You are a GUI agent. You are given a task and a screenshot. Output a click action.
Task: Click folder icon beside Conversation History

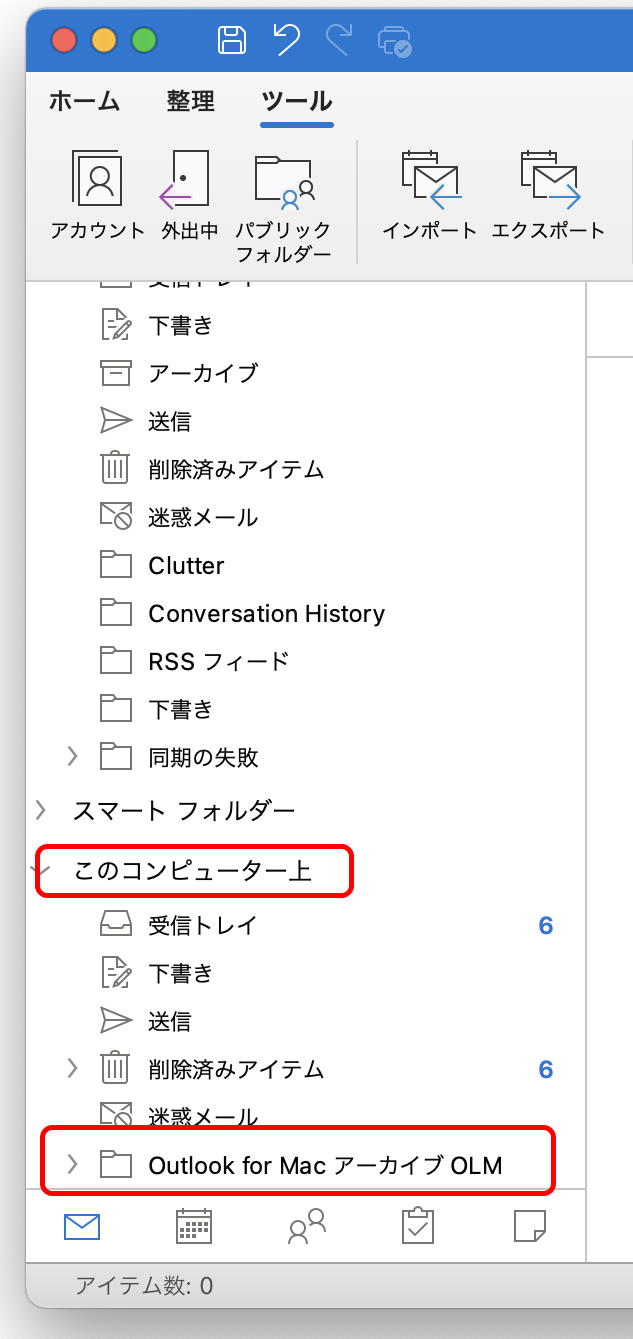[116, 613]
